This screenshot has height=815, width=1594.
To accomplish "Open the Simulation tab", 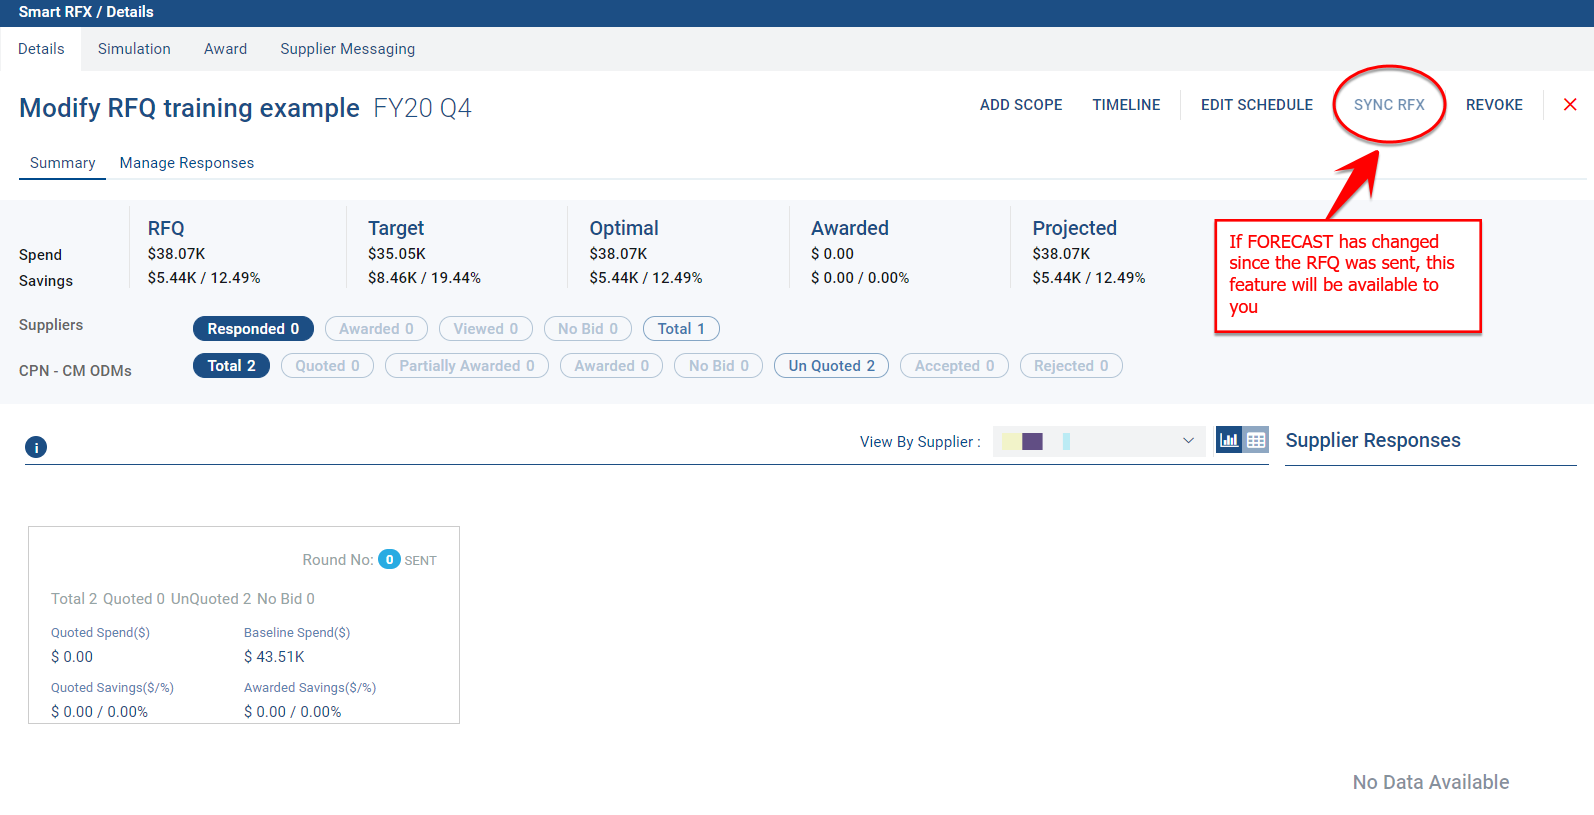I will pyautogui.click(x=134, y=49).
